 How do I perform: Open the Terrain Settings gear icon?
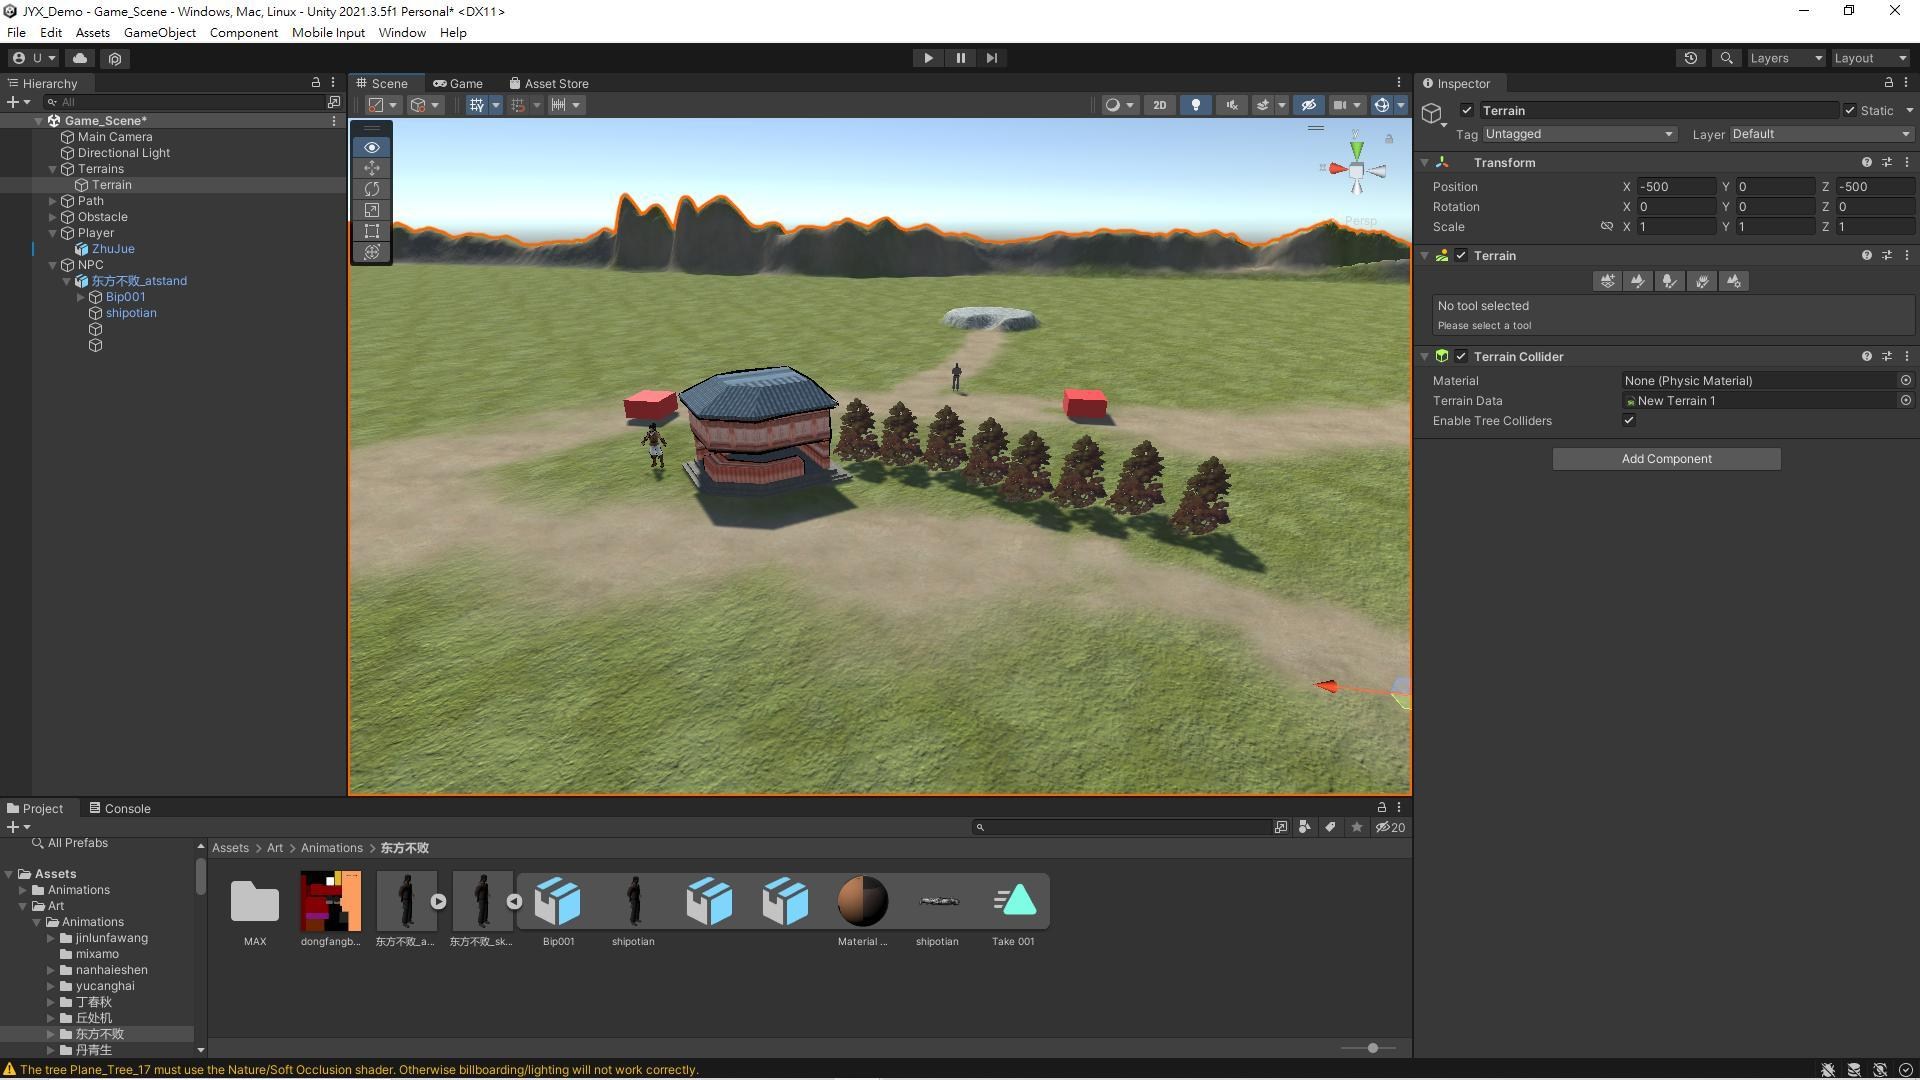1734,281
